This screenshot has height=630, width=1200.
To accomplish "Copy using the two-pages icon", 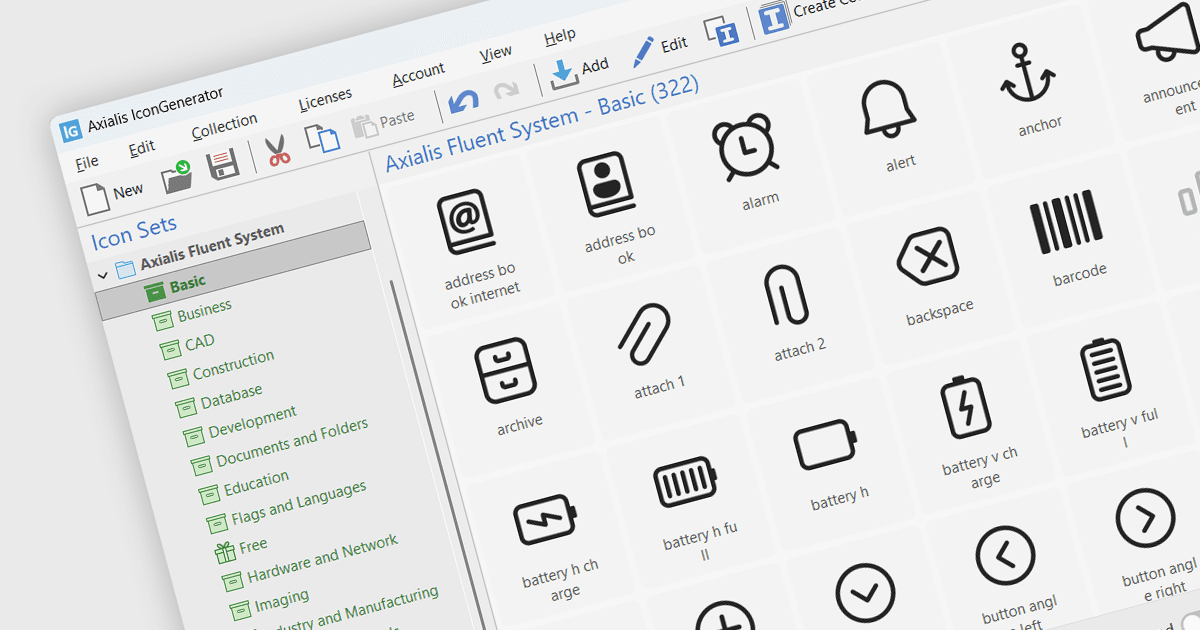I will pyautogui.click(x=323, y=138).
